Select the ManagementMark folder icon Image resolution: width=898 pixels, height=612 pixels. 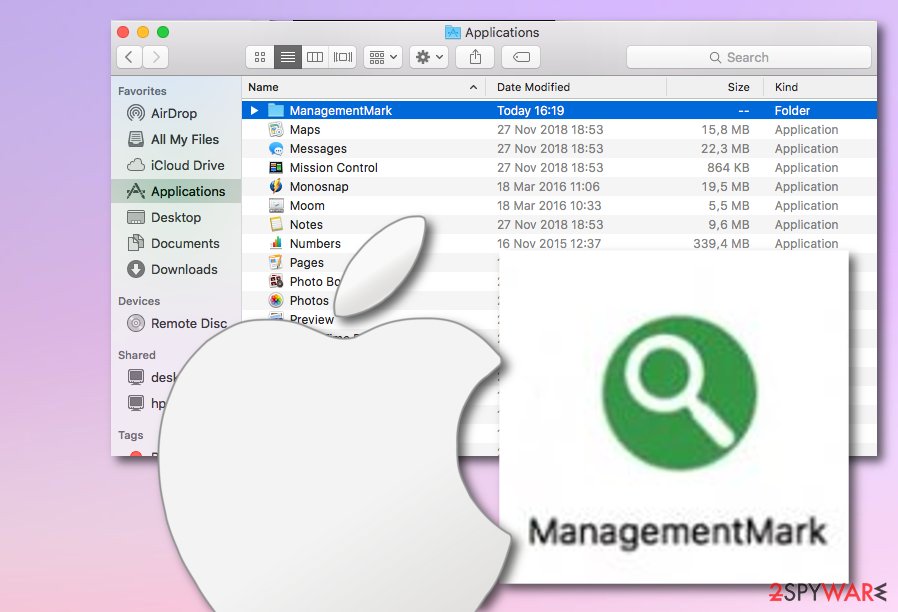click(x=276, y=110)
